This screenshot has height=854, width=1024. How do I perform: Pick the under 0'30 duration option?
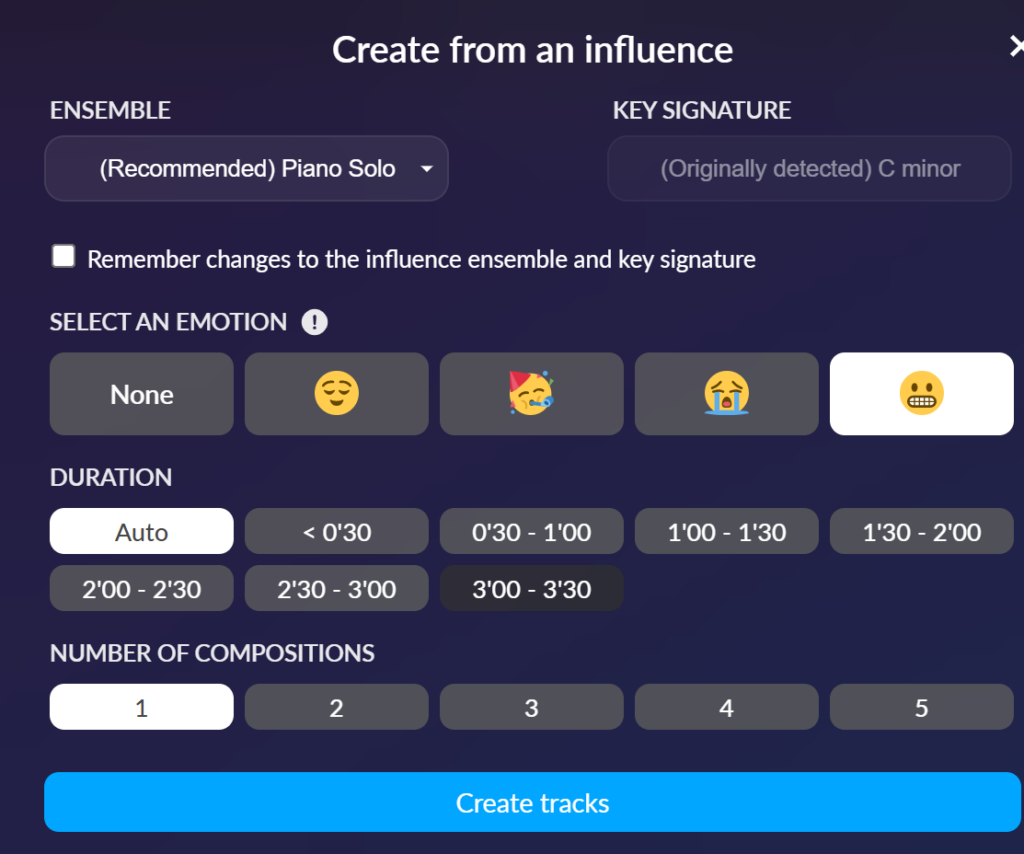[336, 531]
